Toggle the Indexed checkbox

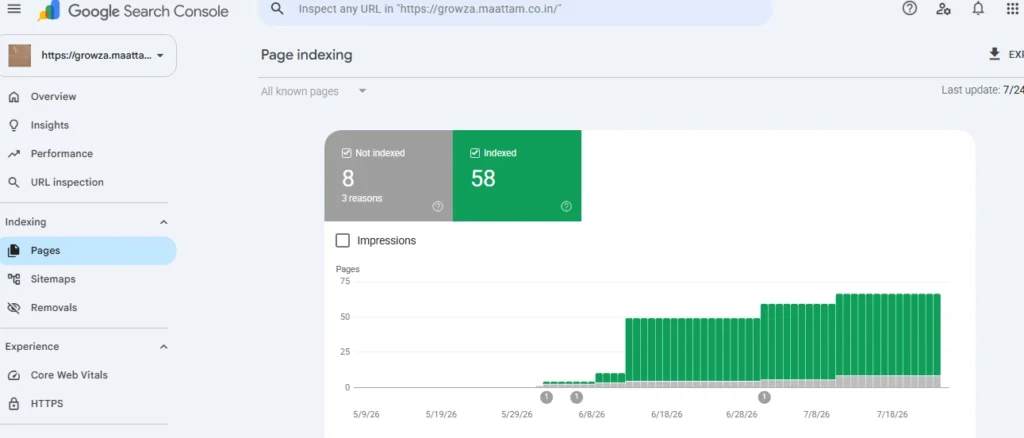coord(475,153)
